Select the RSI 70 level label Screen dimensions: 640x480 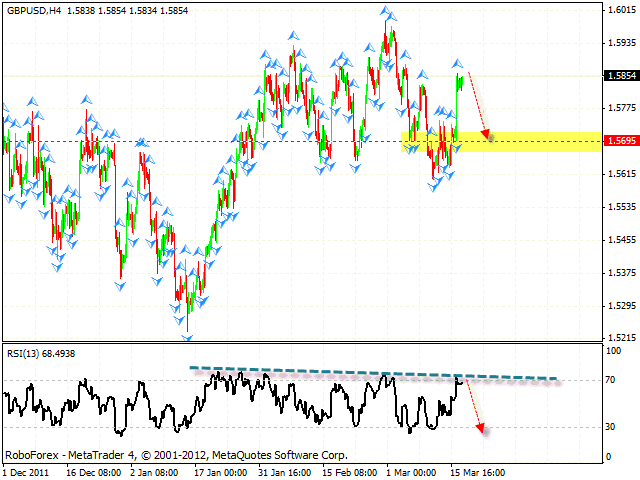pos(609,381)
